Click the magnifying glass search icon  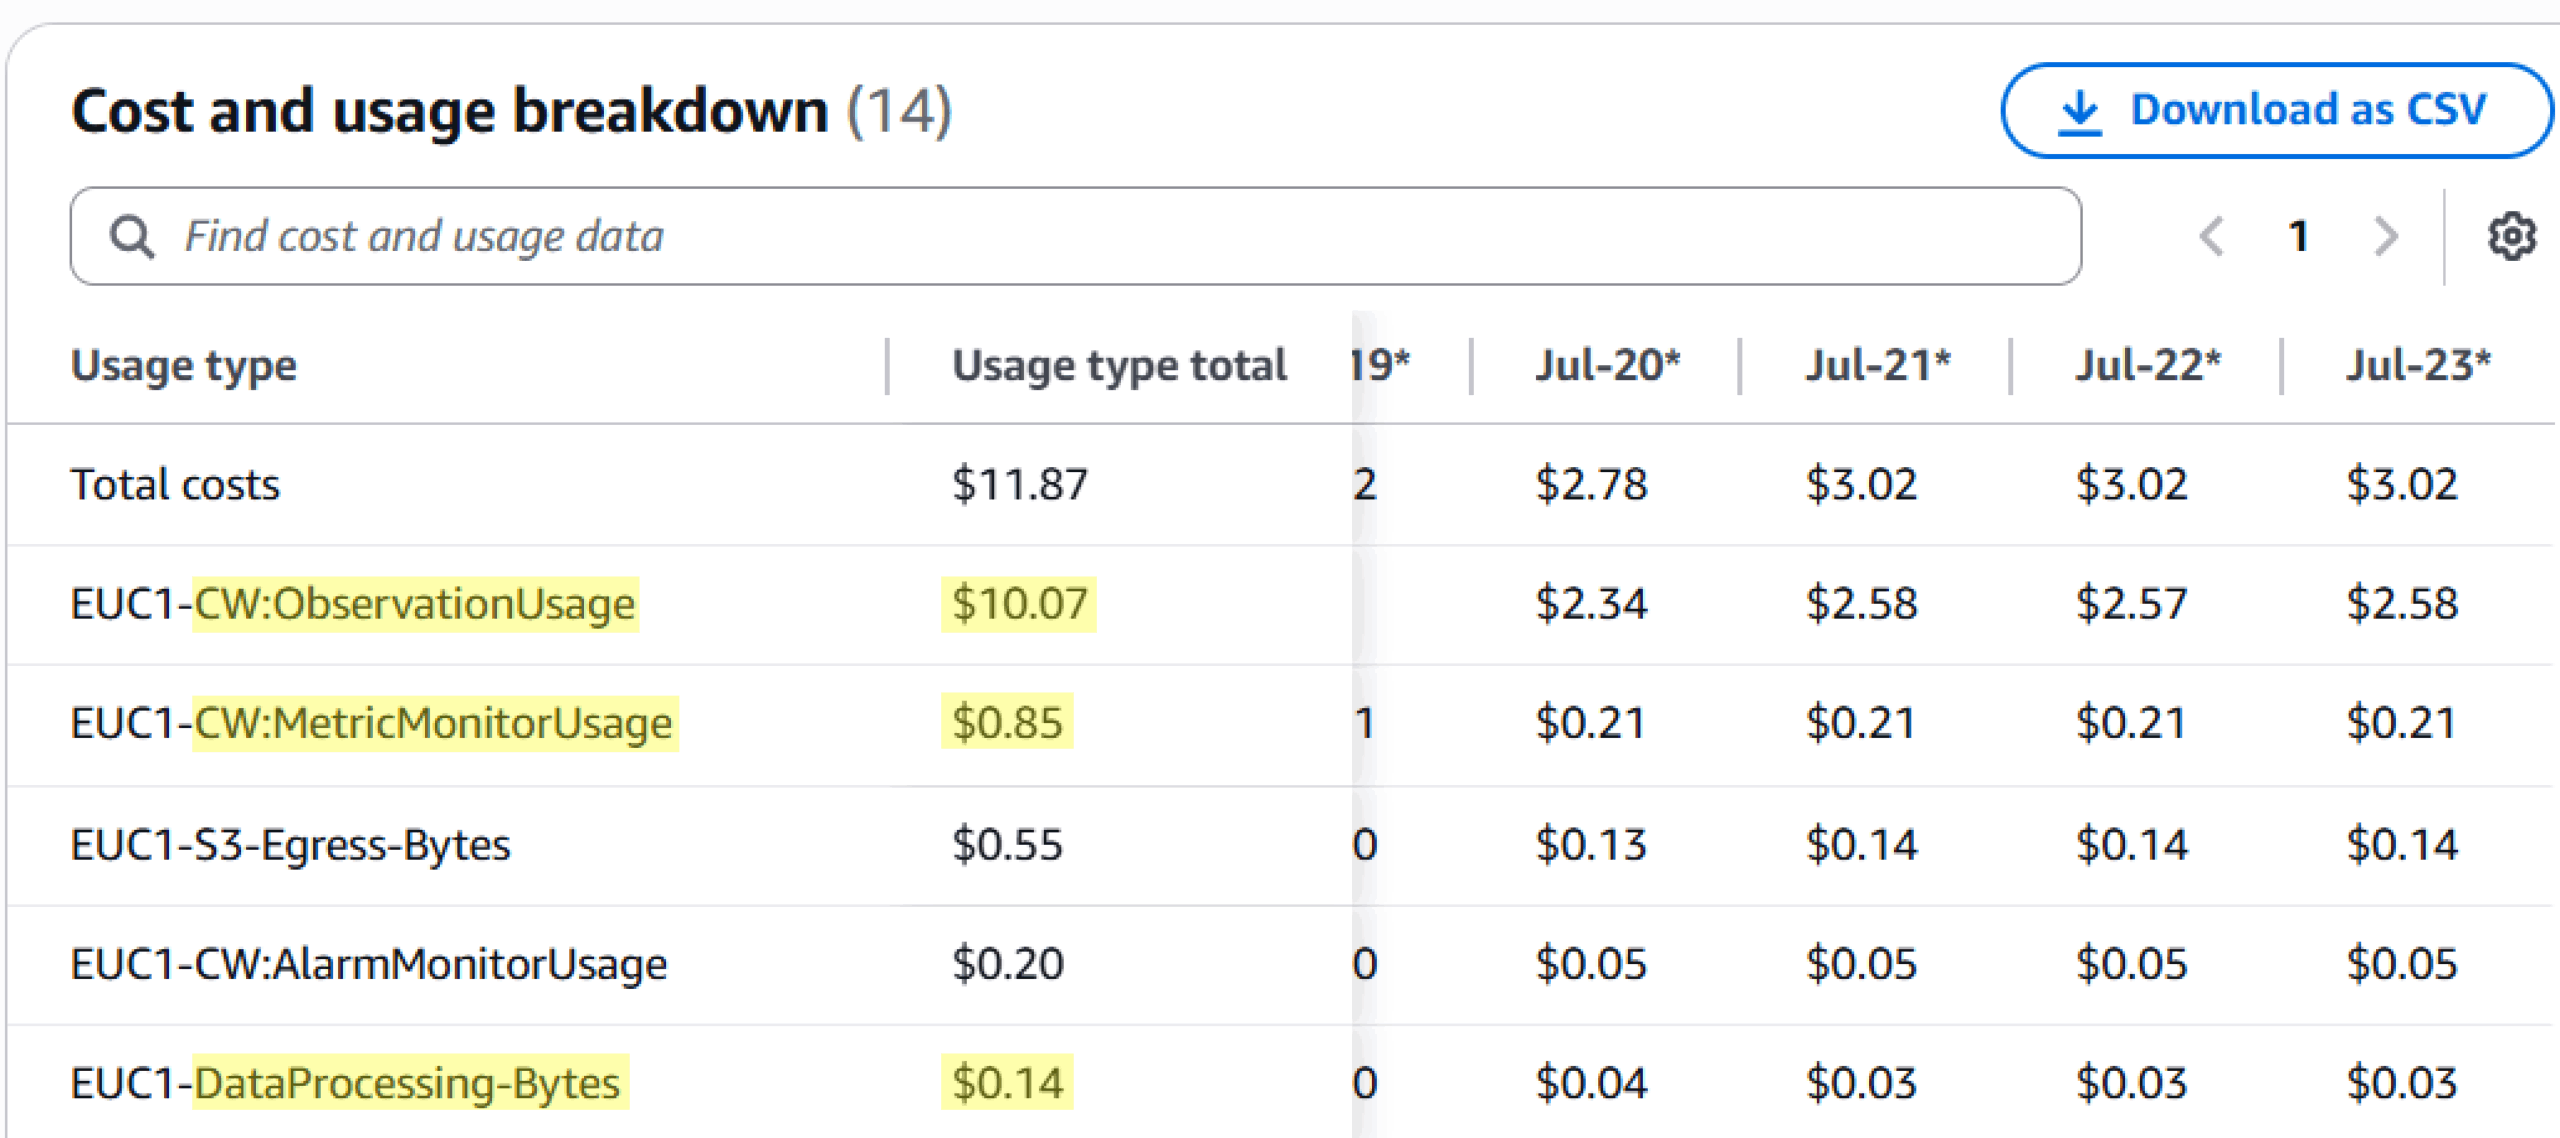(x=131, y=236)
